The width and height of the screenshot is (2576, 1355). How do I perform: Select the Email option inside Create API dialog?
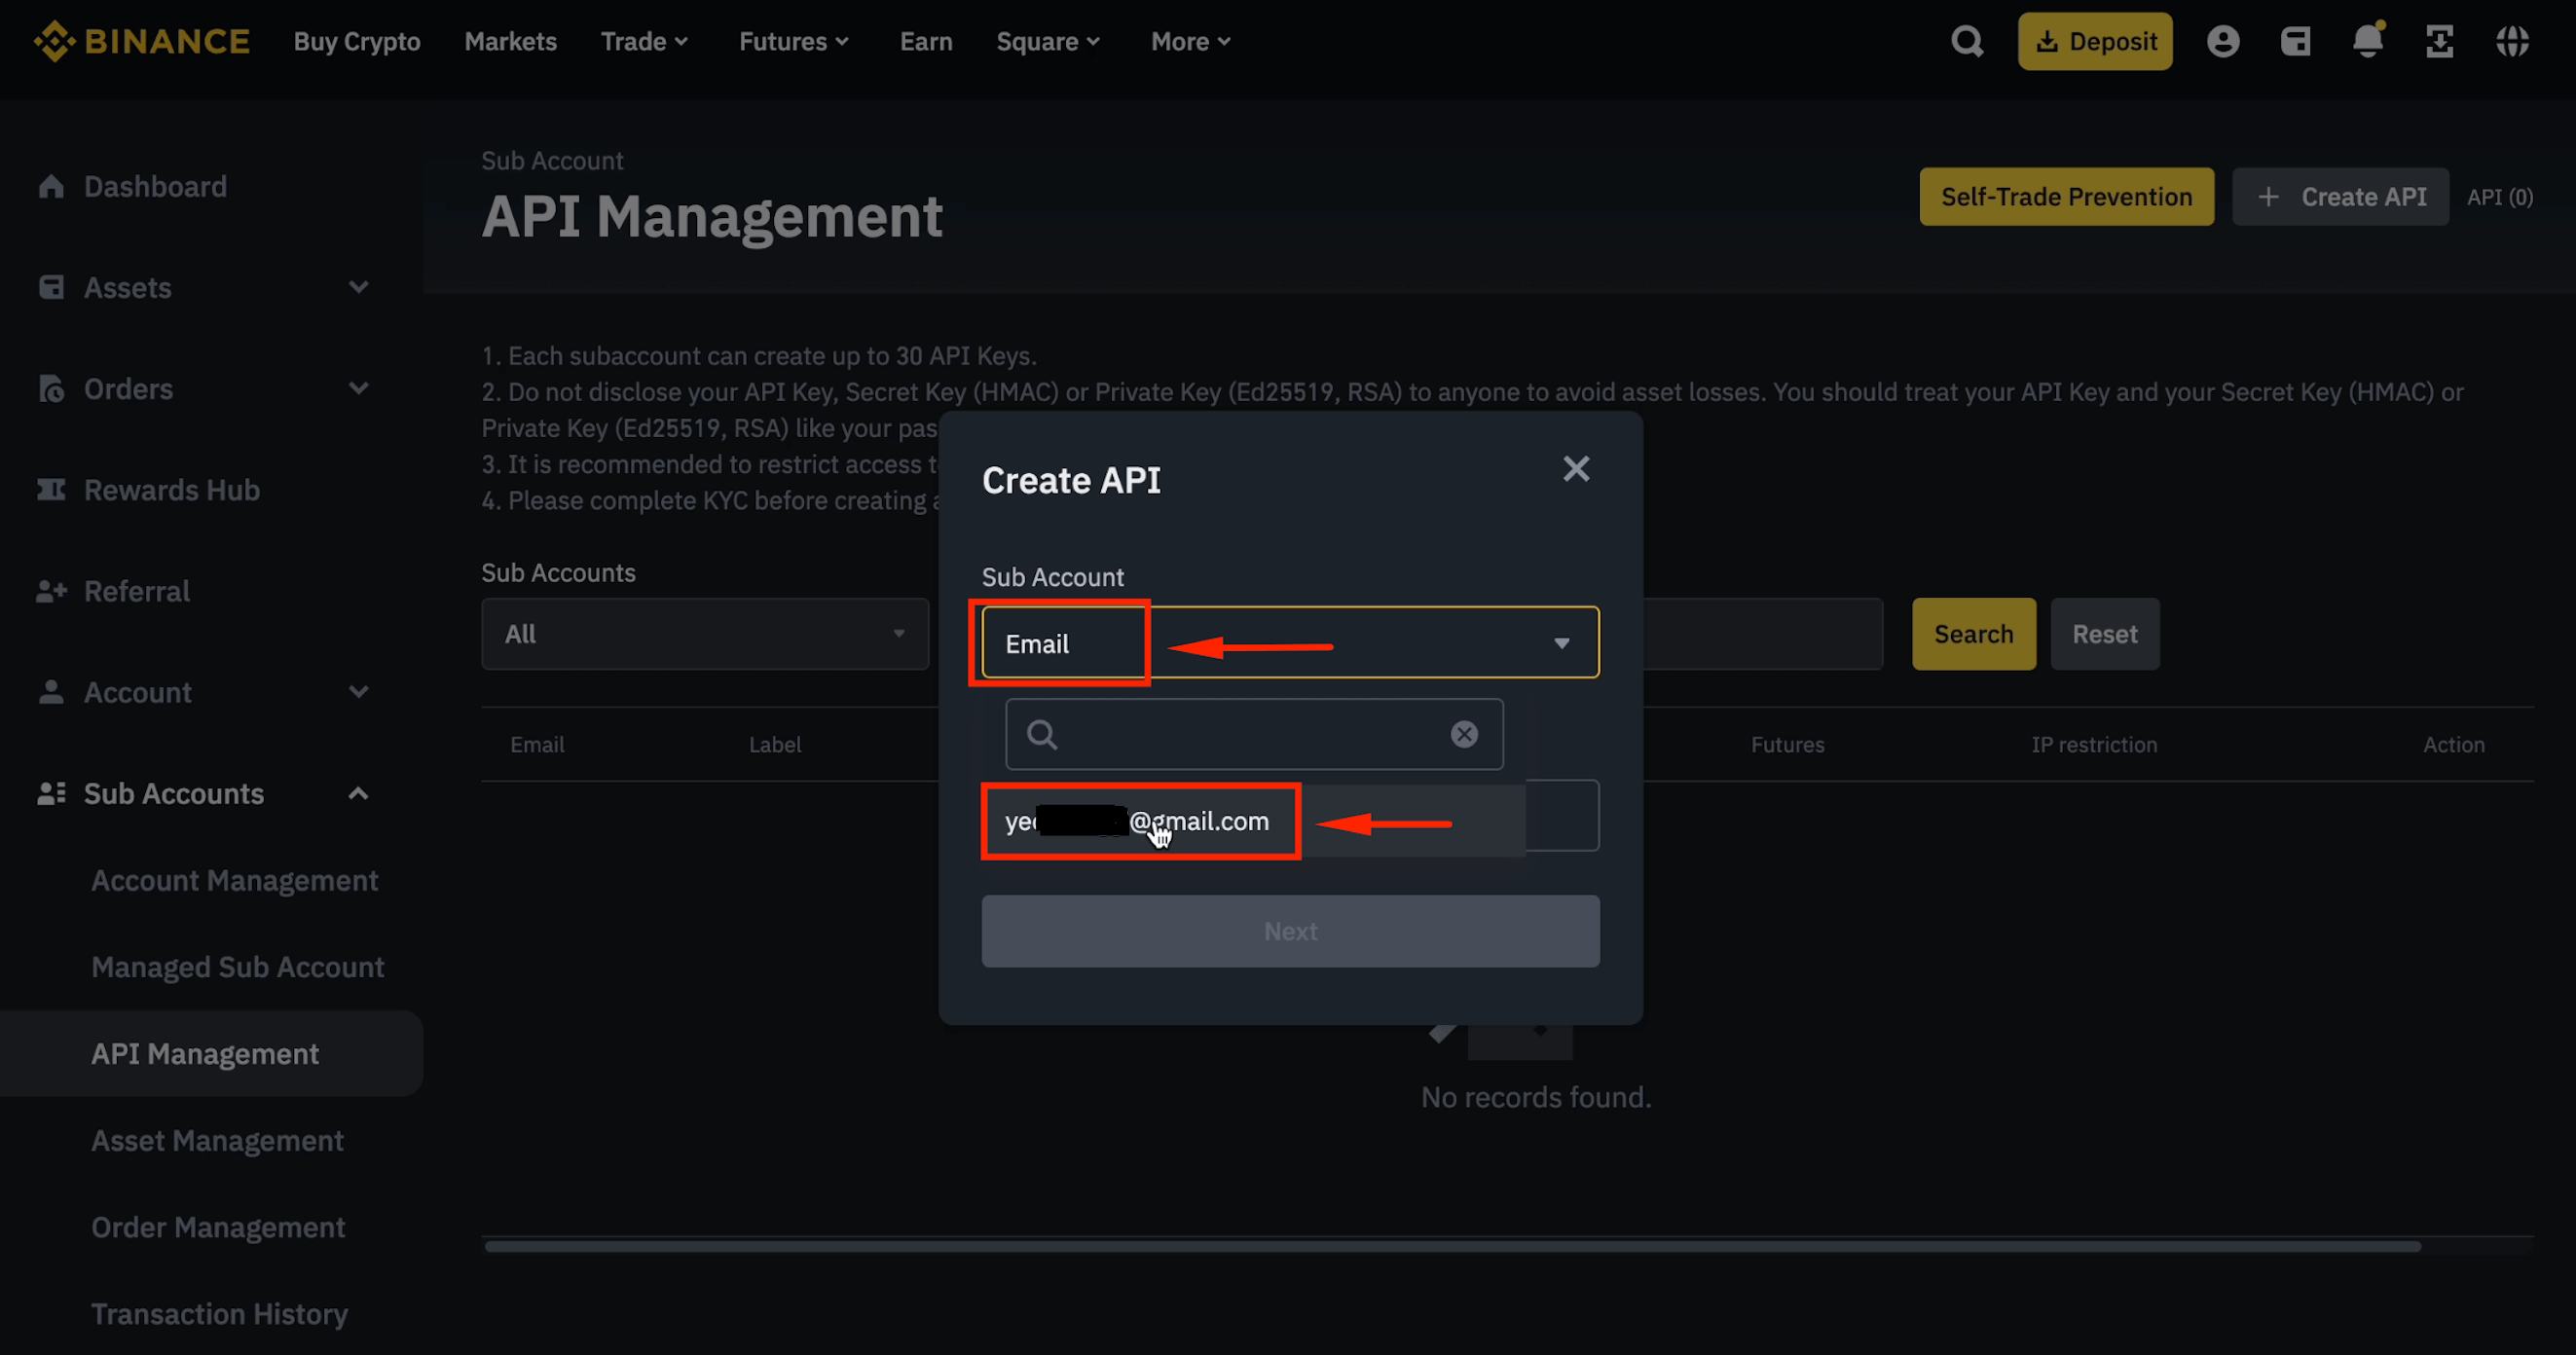pos(1060,643)
